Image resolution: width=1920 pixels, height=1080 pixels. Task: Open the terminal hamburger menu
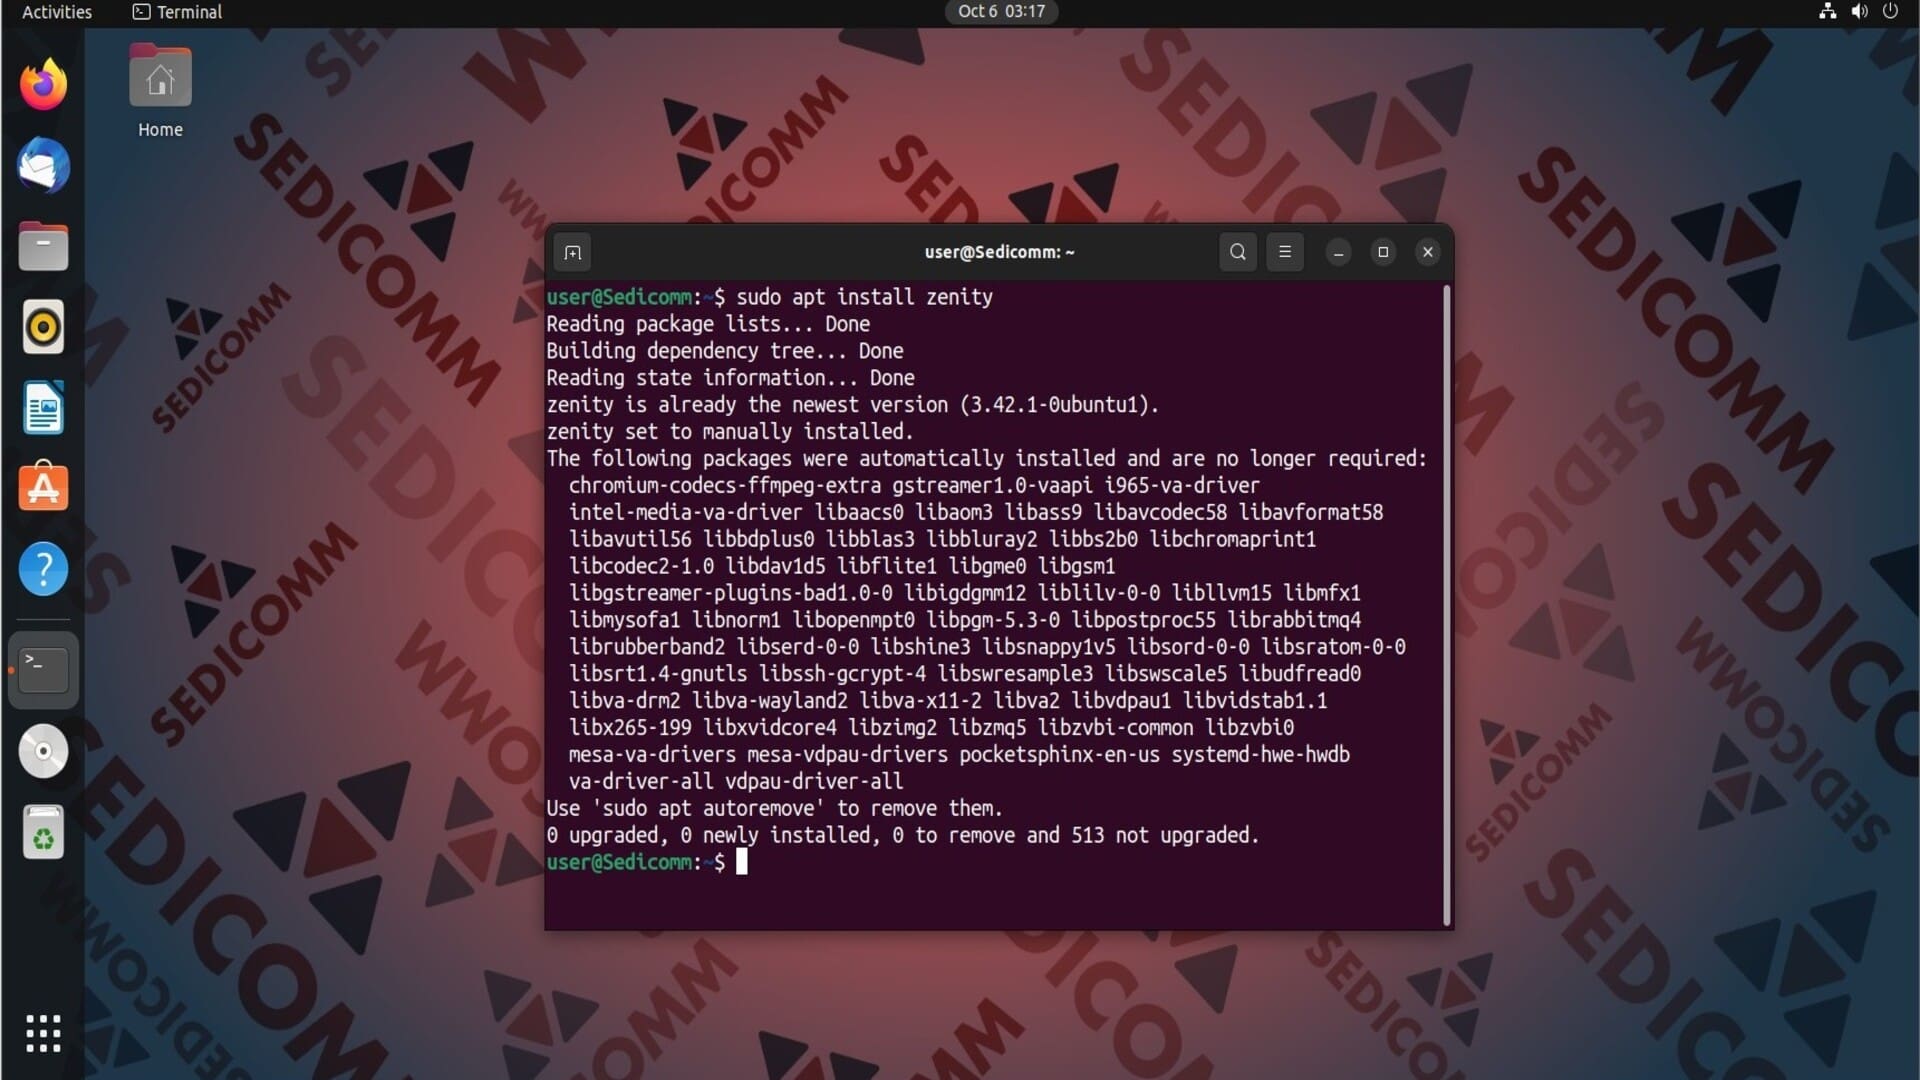pos(1285,252)
